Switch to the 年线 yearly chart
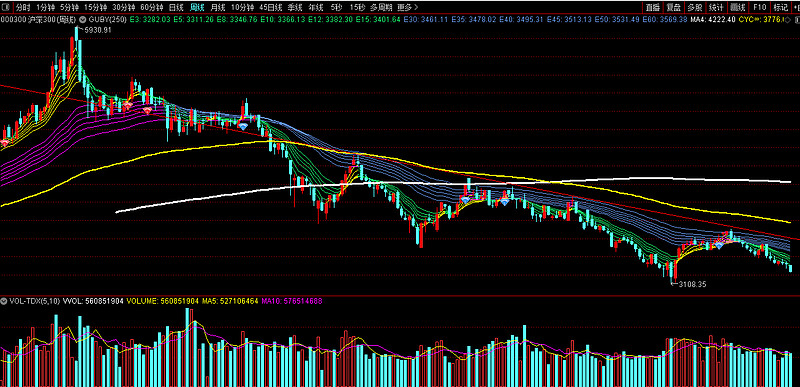The image size is (800, 387). [316, 7]
